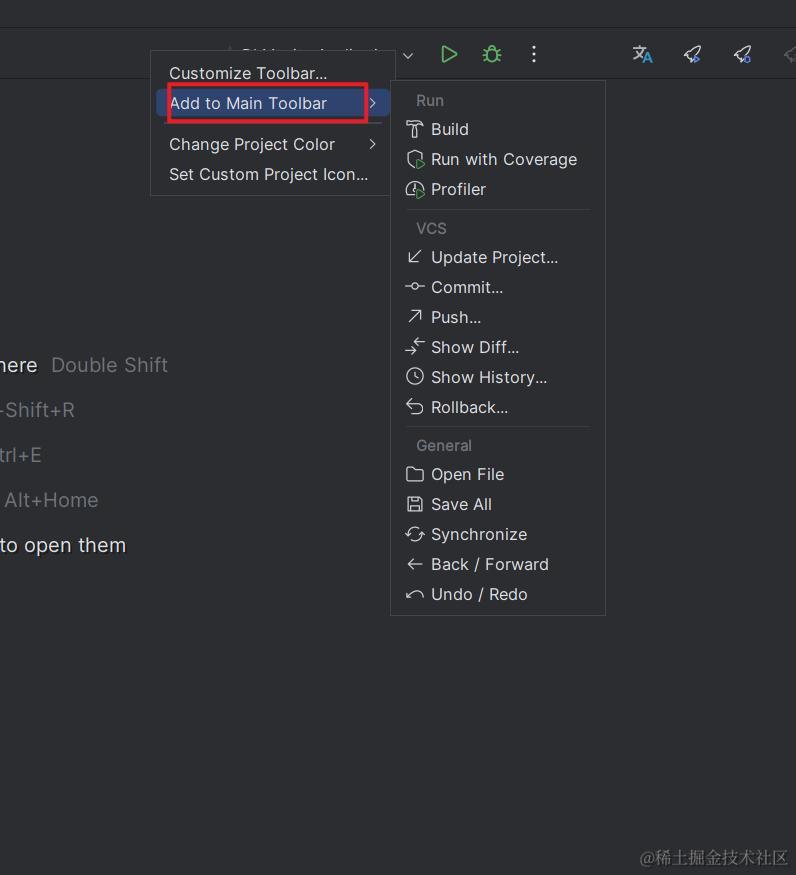
Task: Click the Translate toolbar icon
Action: [x=642, y=55]
